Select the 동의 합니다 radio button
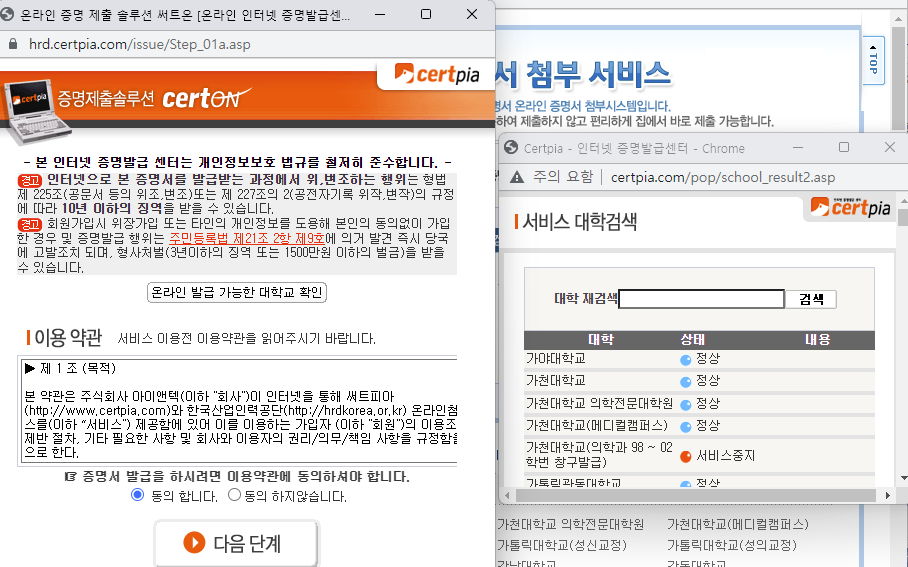Screen dimensions: 908x567 point(137,495)
